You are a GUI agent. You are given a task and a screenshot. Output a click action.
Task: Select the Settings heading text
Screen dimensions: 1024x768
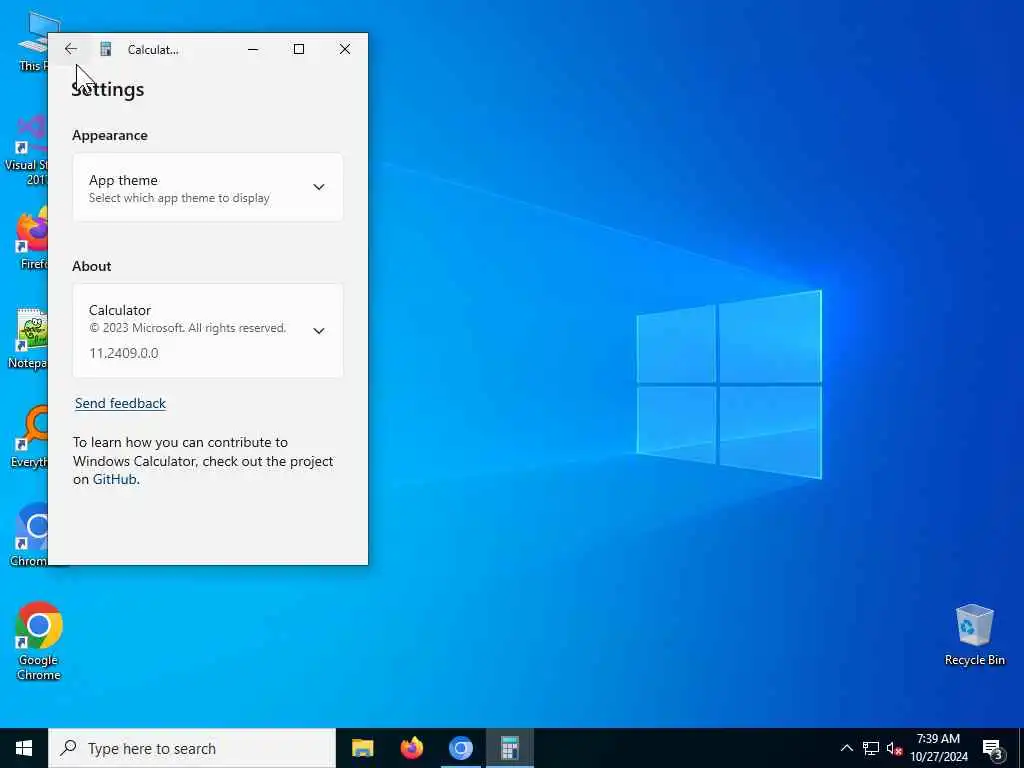108,89
